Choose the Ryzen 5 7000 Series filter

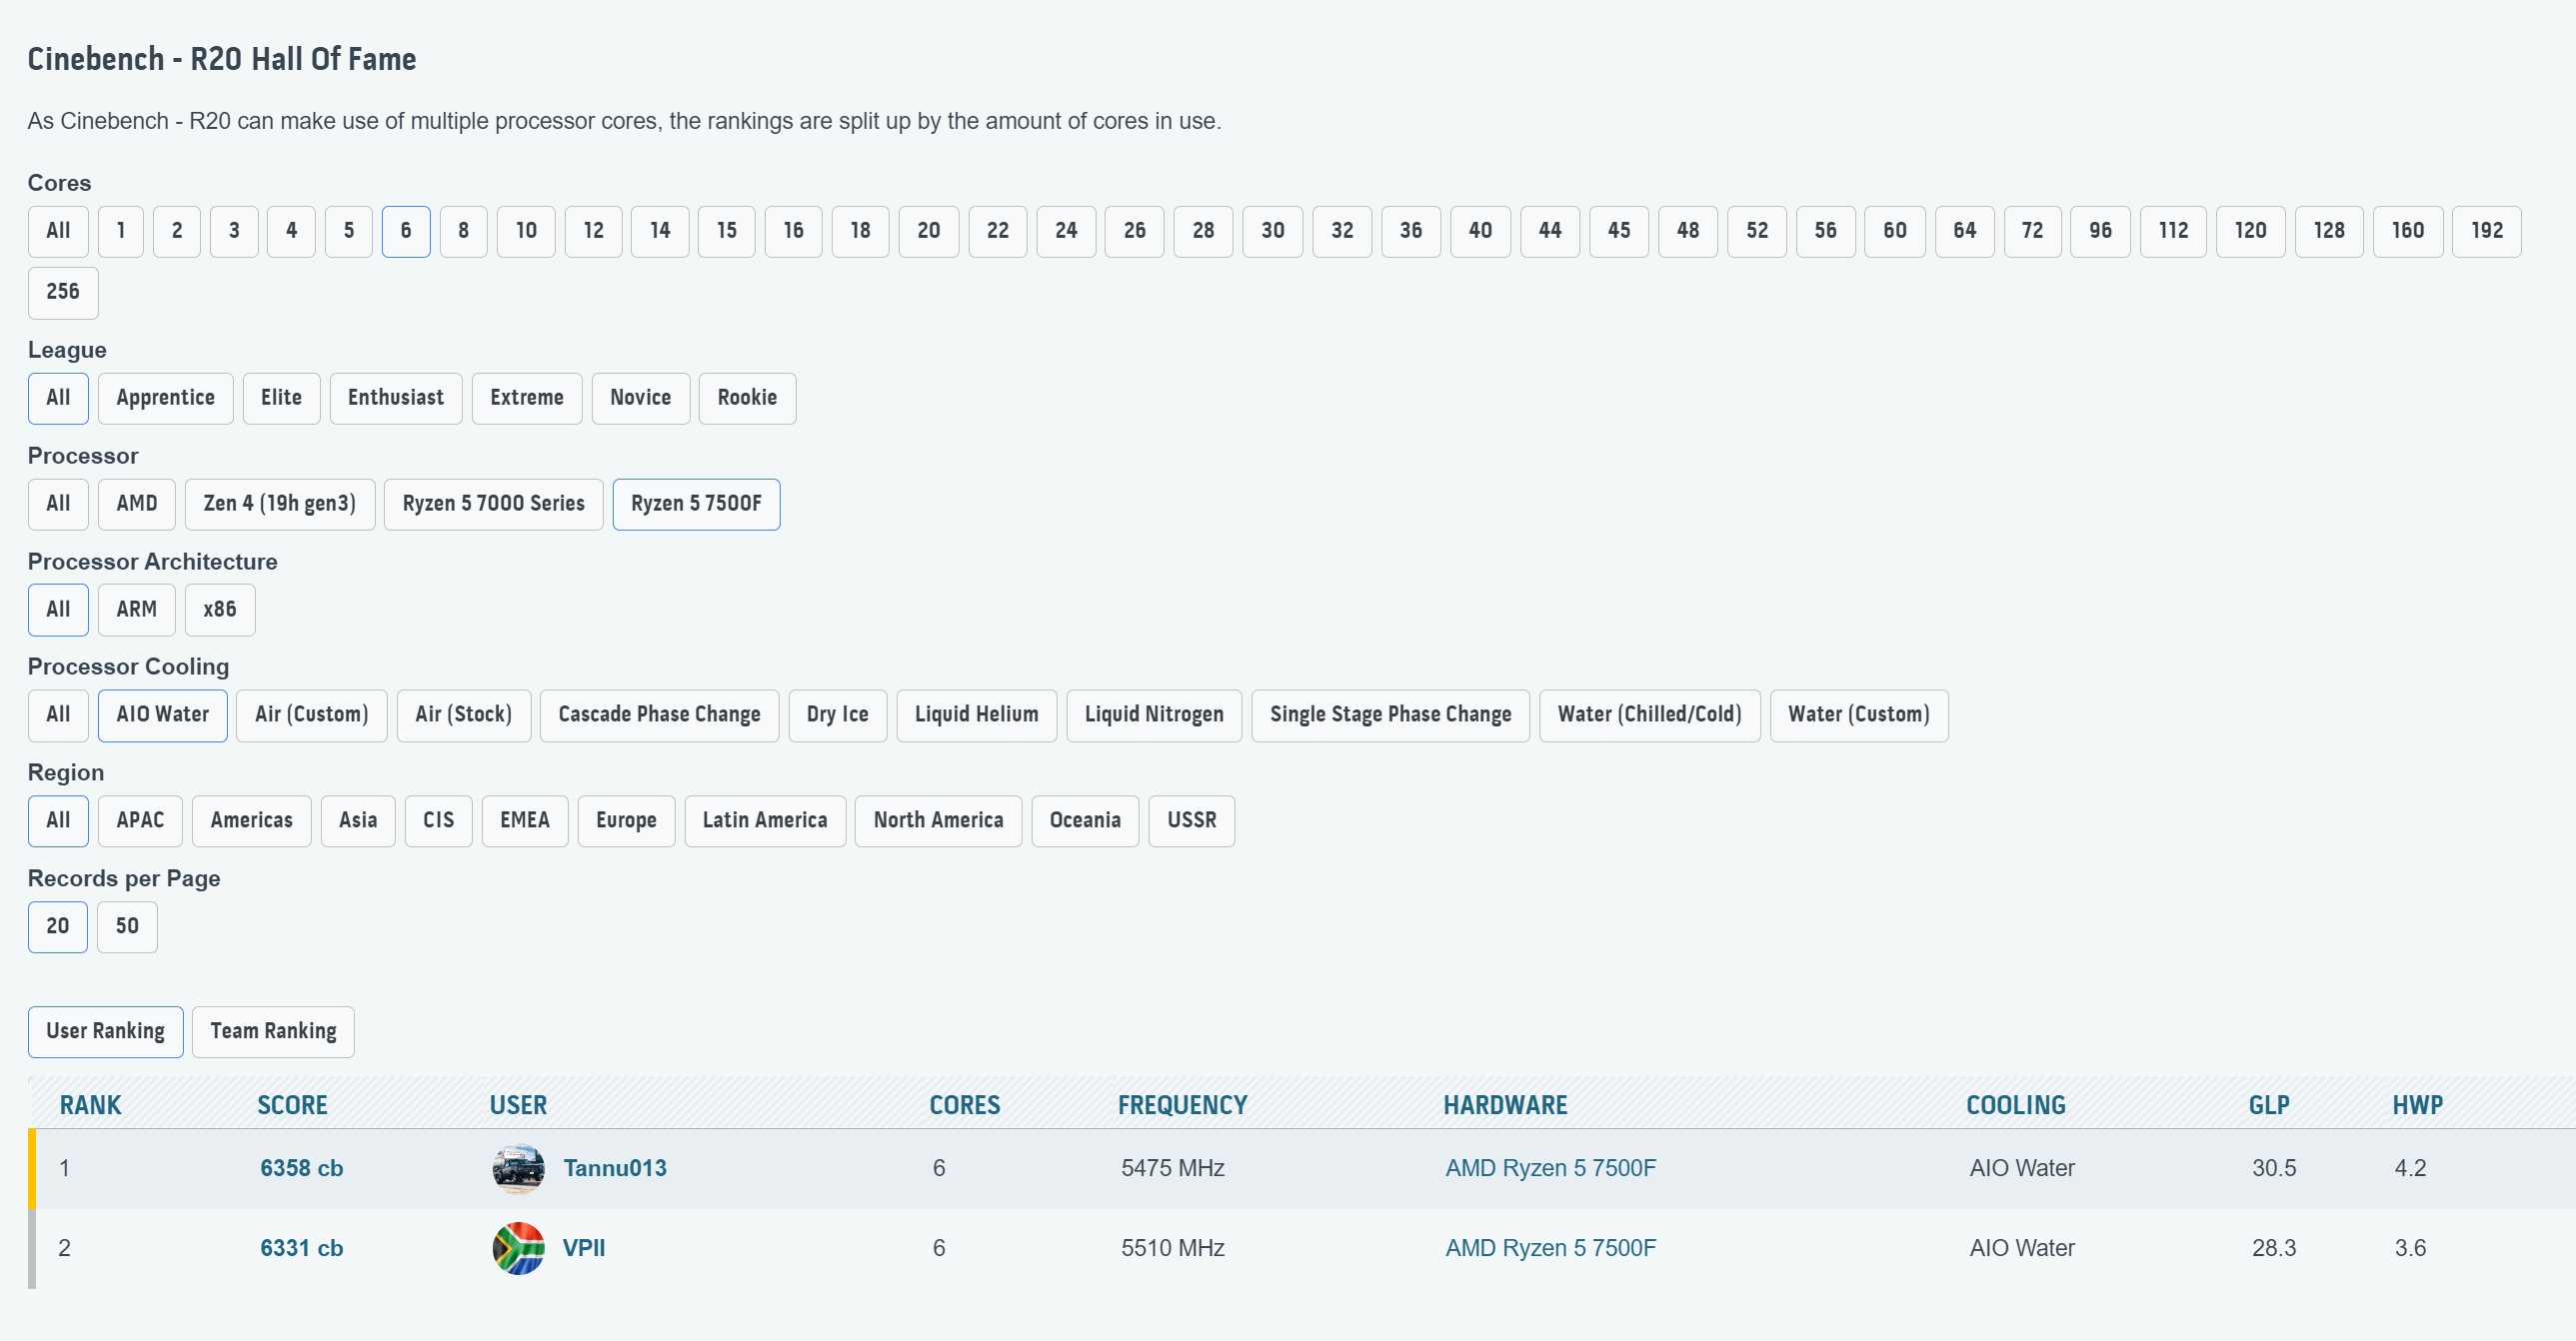[493, 504]
